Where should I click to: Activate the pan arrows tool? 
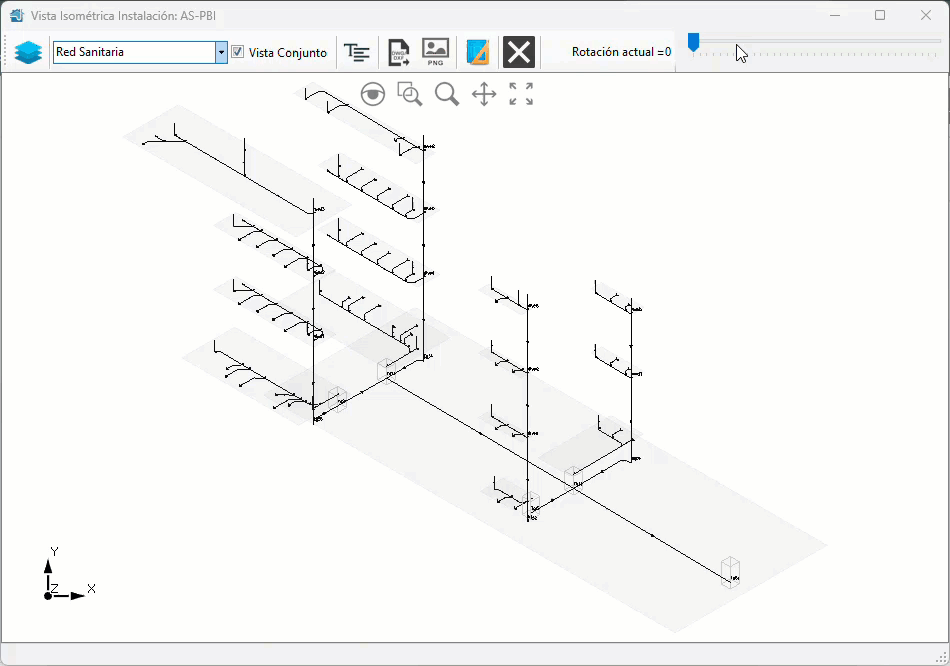point(484,95)
